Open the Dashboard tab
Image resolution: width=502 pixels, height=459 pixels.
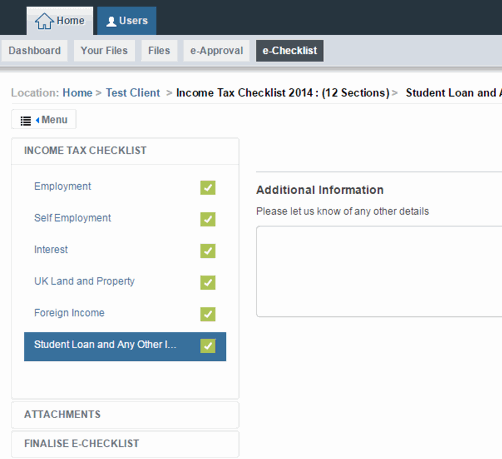pyautogui.click(x=35, y=51)
